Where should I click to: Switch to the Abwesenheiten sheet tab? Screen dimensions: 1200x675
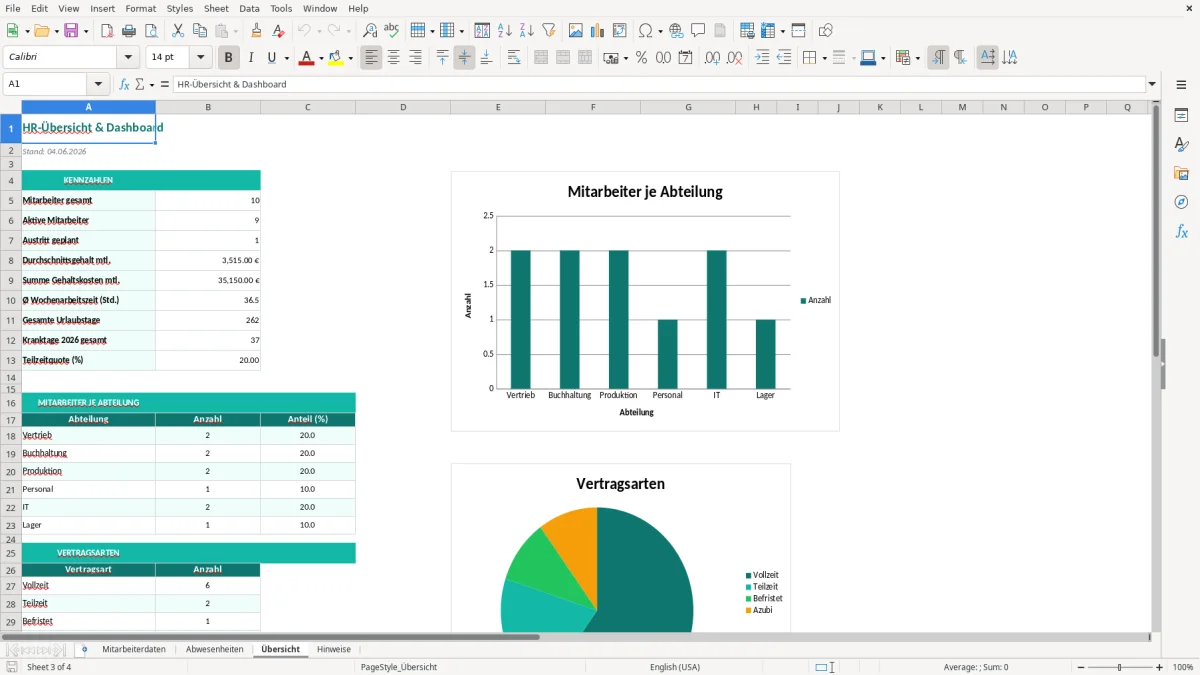click(214, 649)
